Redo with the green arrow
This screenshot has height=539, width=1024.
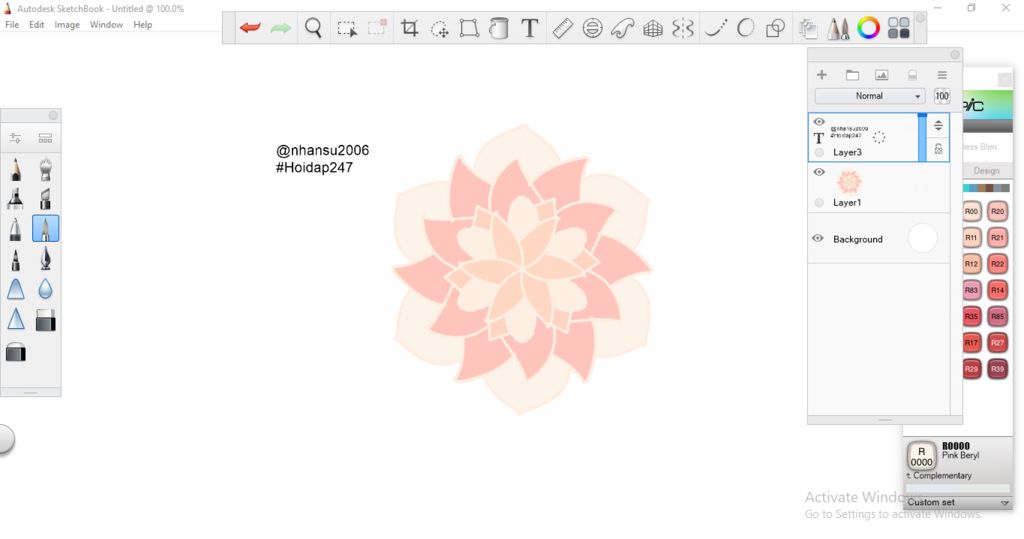click(x=281, y=28)
